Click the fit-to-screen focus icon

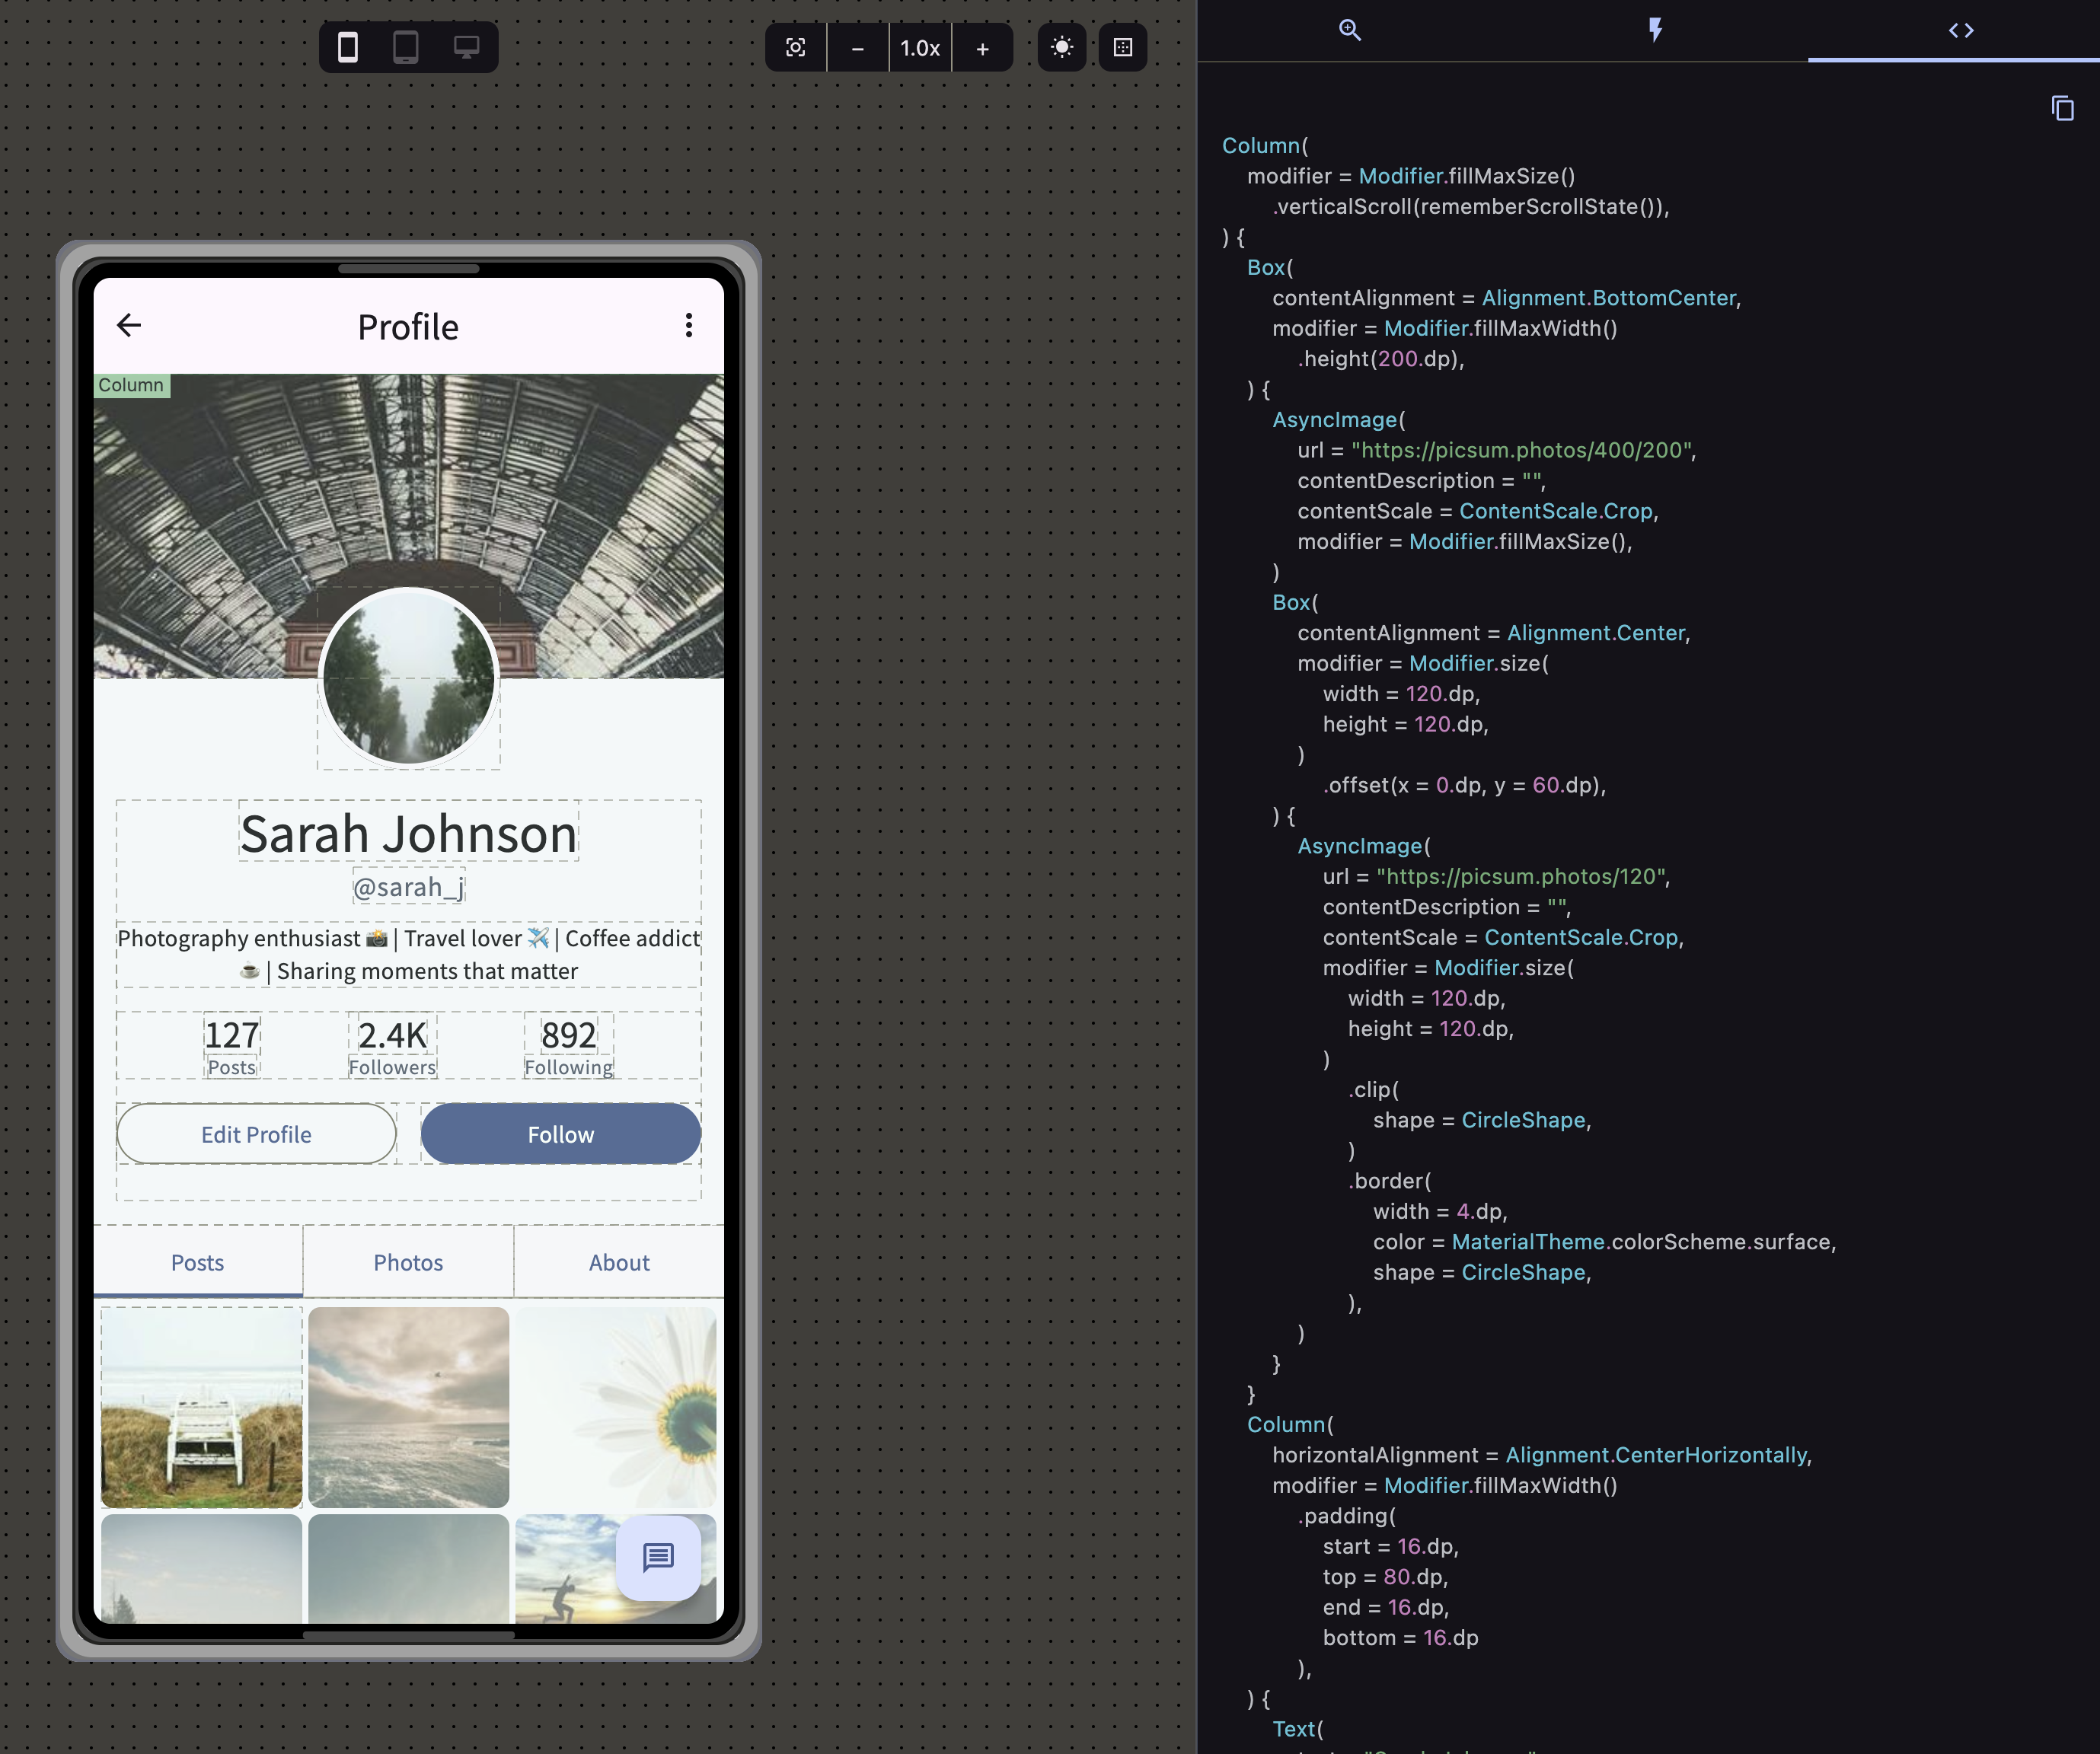(x=796, y=47)
